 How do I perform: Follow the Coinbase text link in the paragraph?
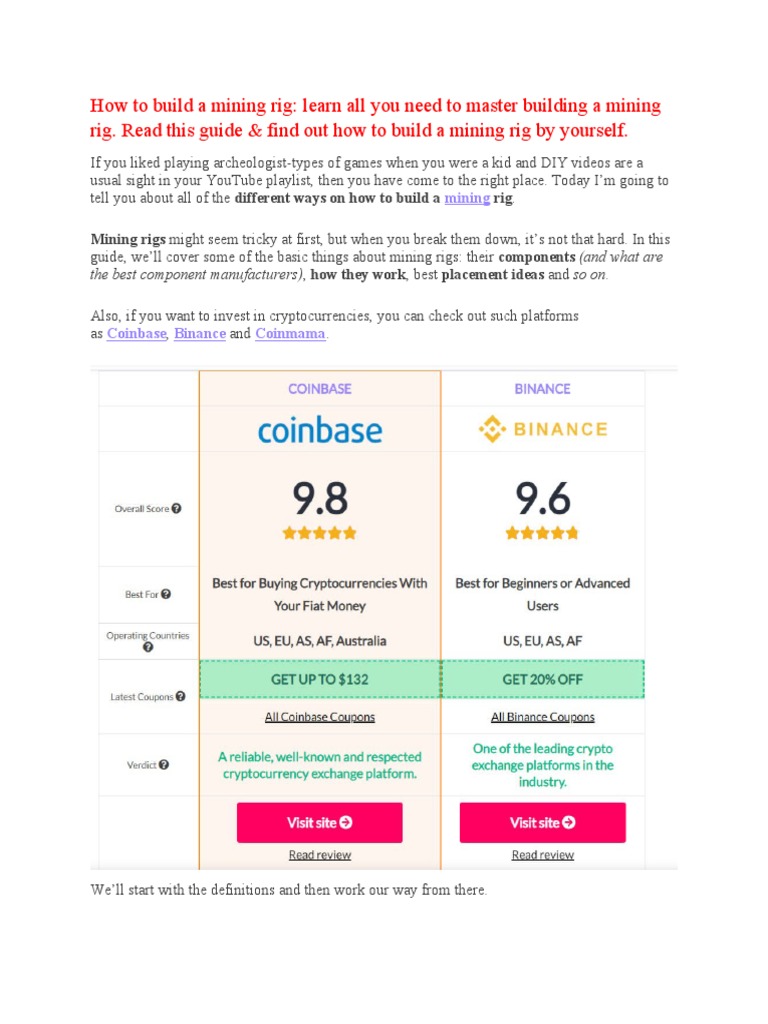click(136, 334)
